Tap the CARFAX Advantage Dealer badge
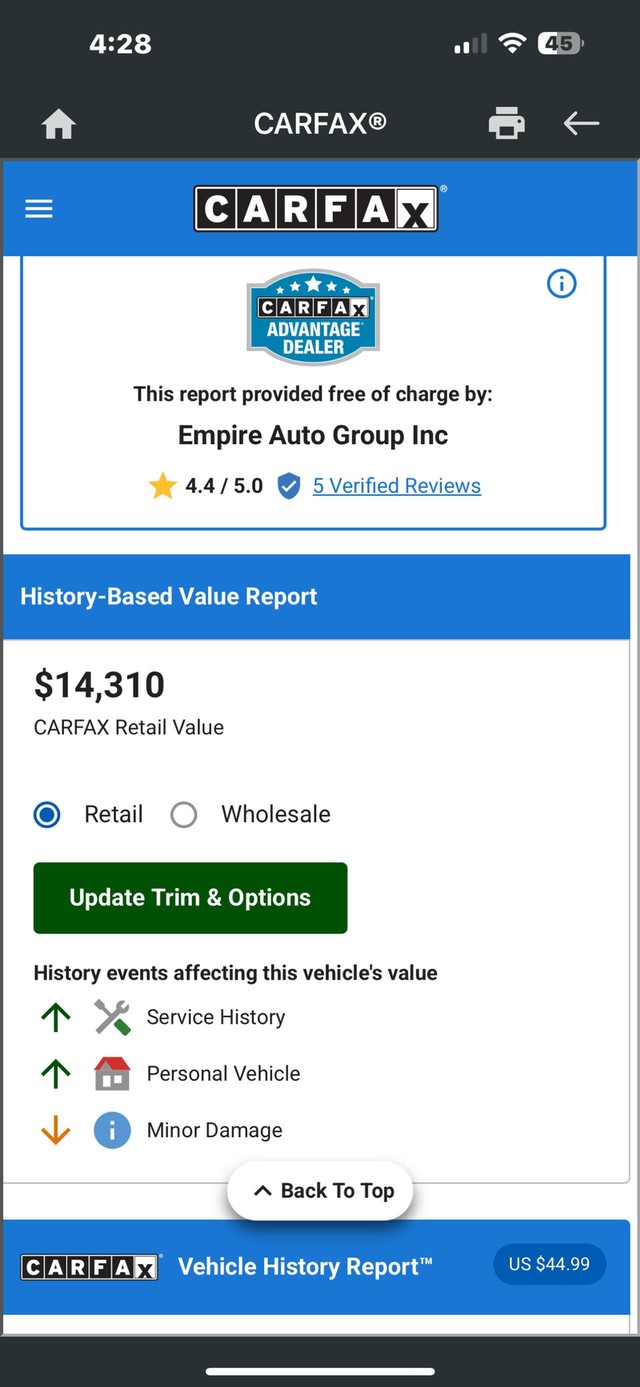 coord(313,318)
